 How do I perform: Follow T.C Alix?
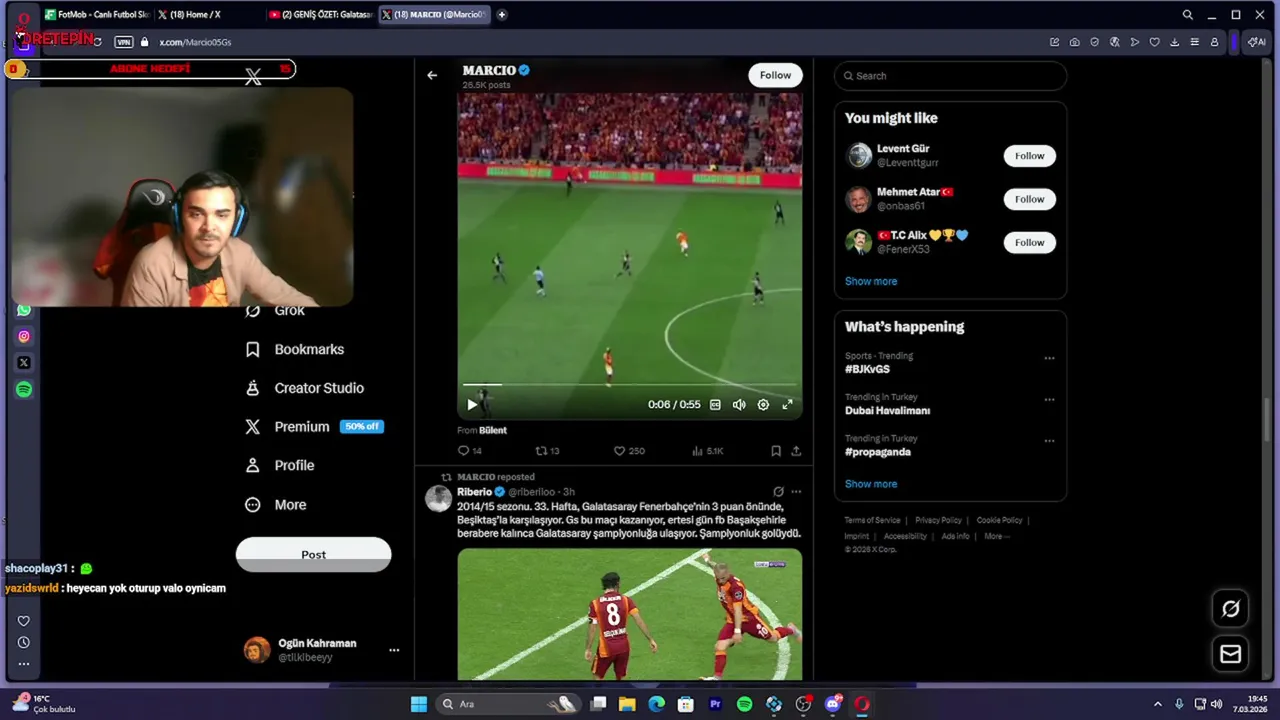click(x=1029, y=242)
